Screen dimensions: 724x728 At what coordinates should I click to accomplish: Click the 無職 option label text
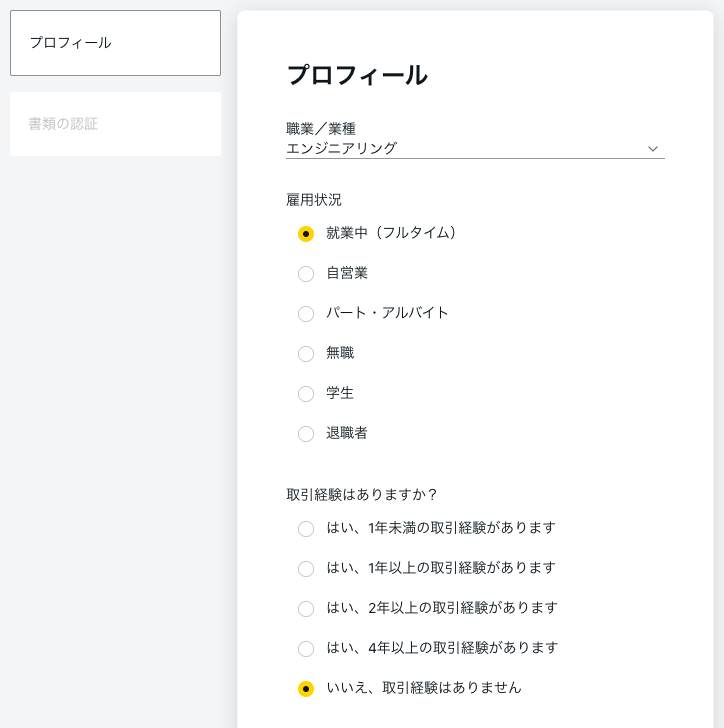tap(340, 353)
